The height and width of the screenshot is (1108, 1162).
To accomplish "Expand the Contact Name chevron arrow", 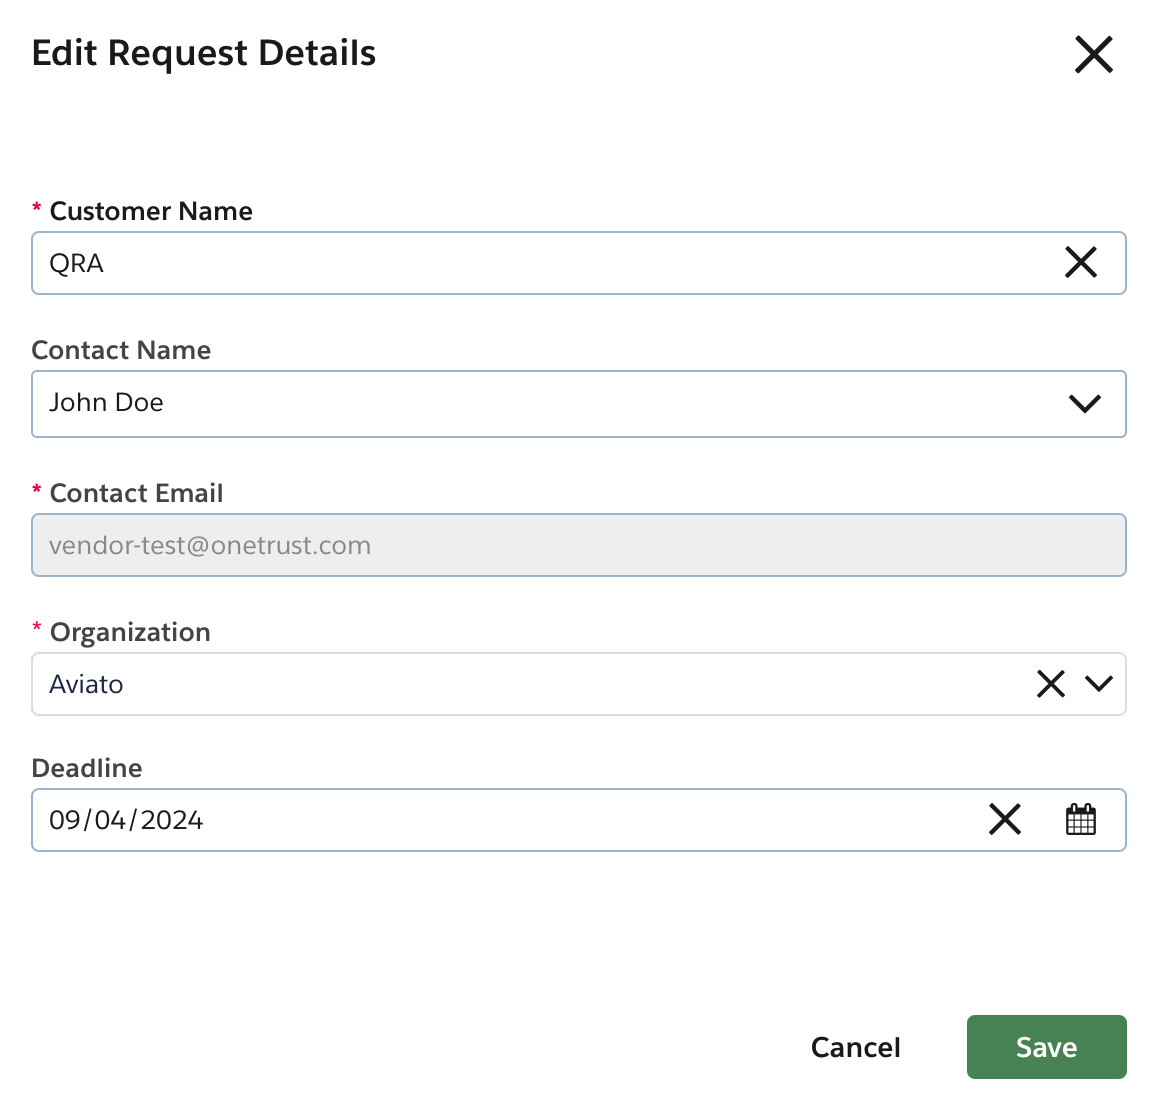I will [1084, 404].
